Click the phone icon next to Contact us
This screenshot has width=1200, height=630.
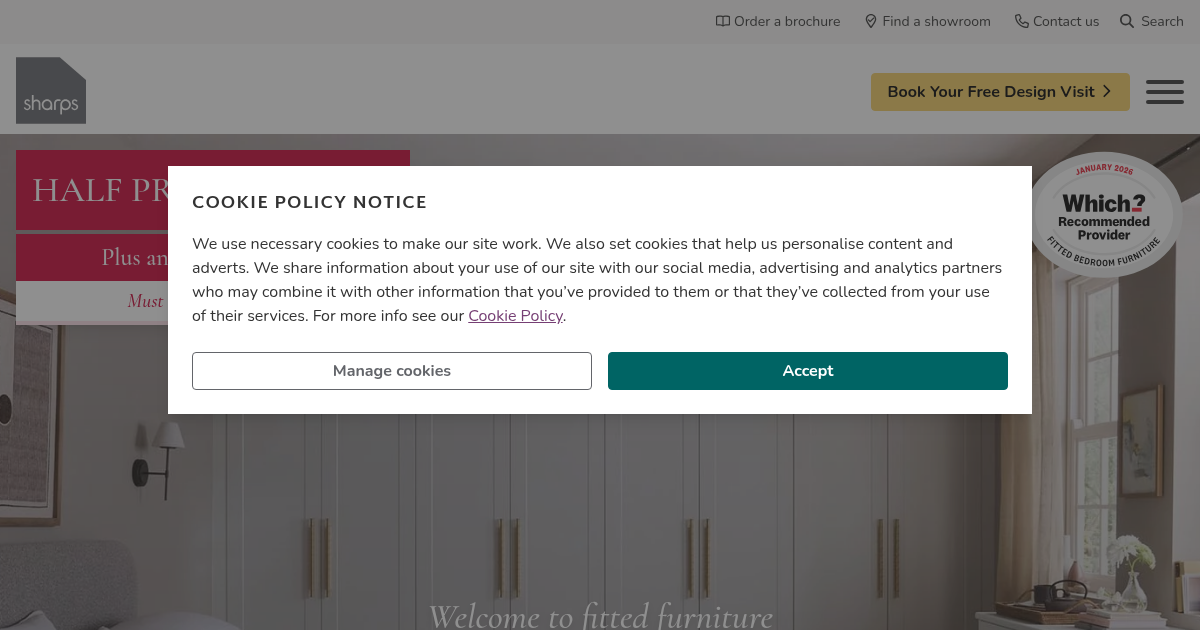coord(1021,21)
